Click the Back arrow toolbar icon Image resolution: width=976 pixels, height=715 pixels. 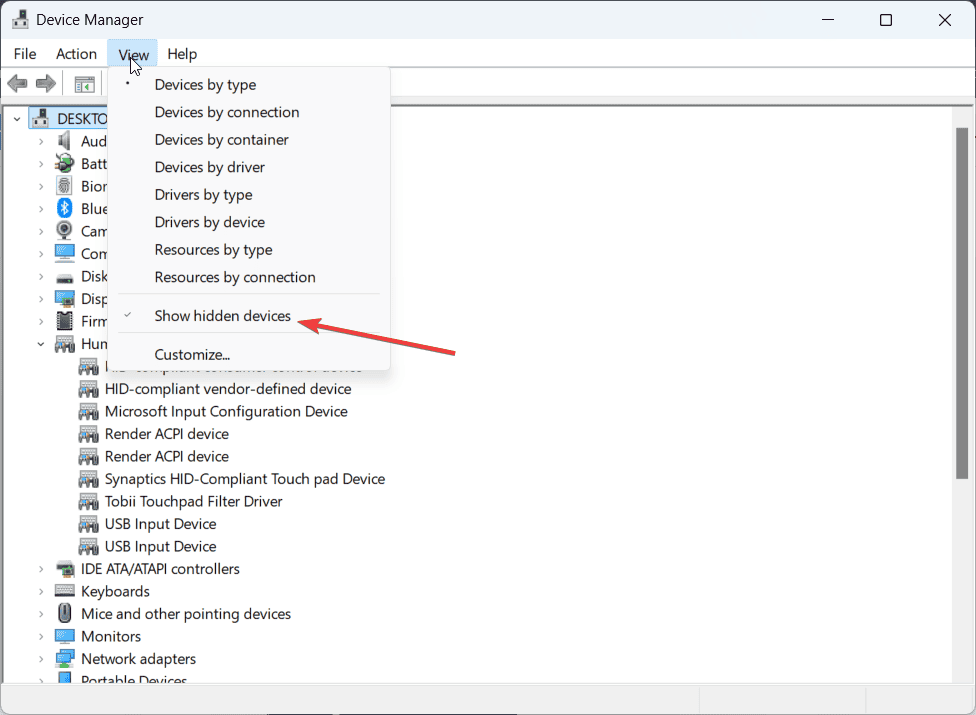click(17, 84)
